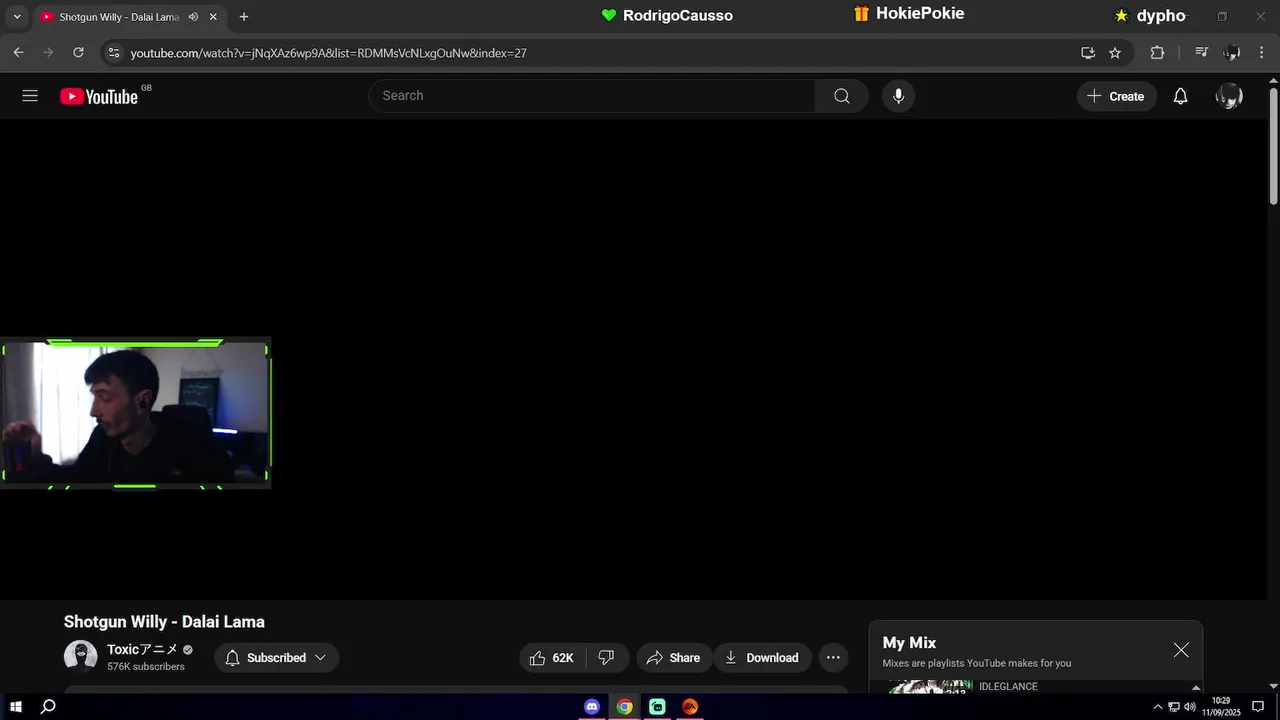Image resolution: width=1280 pixels, height=720 pixels.
Task: Open the YouTube account avatar menu
Action: pyautogui.click(x=1229, y=96)
